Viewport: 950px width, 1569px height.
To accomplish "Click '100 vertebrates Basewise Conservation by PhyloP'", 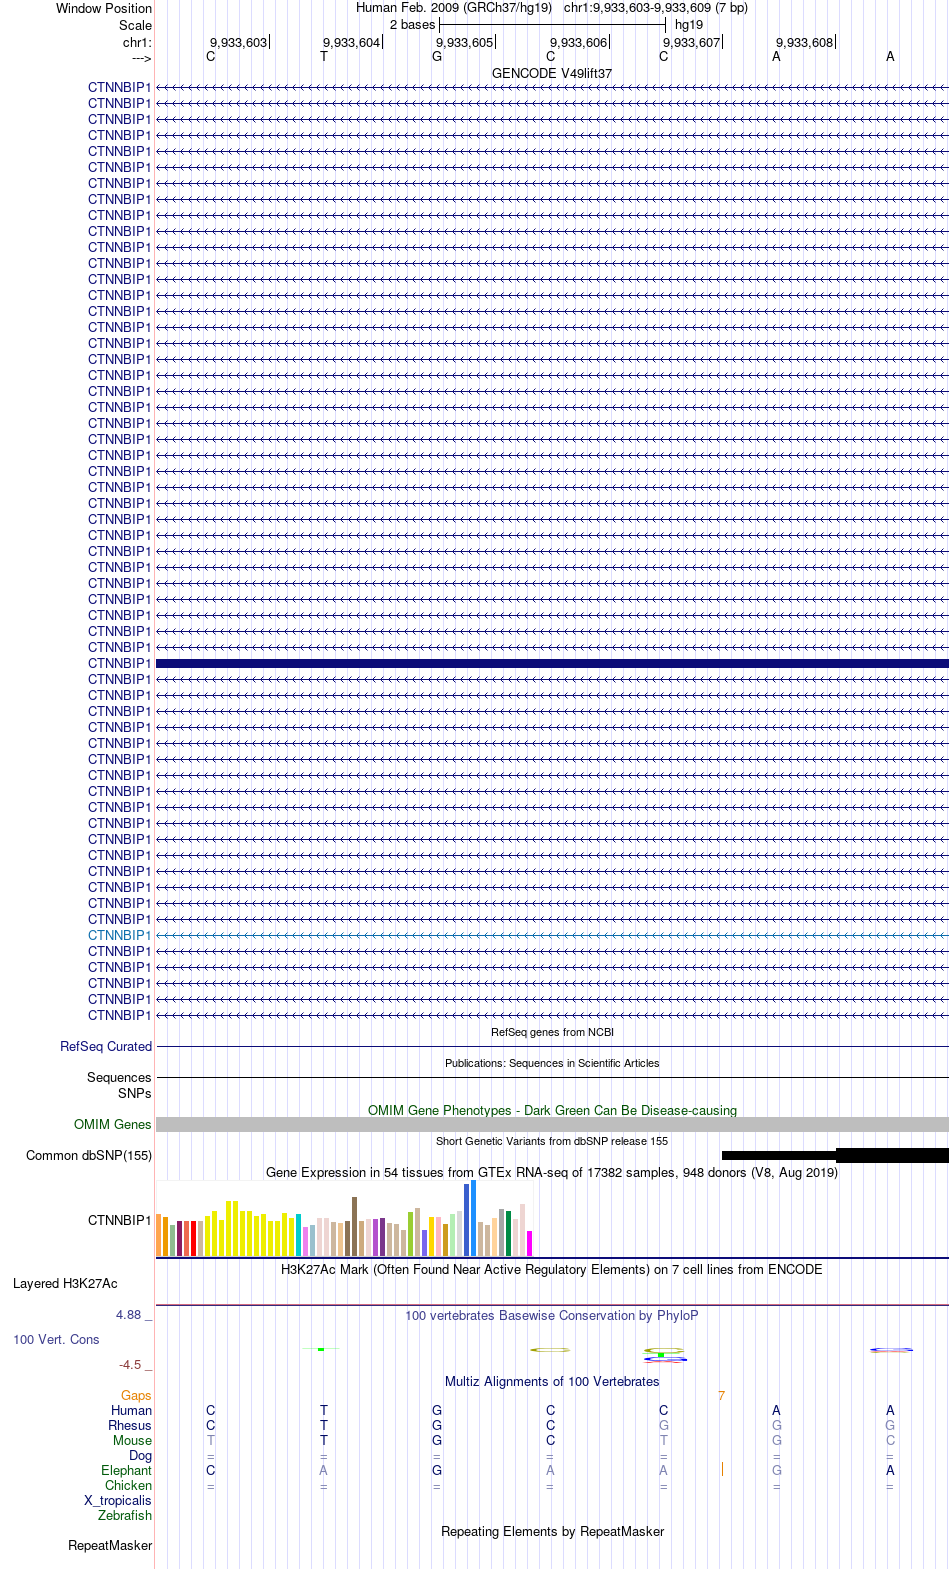I will pyautogui.click(x=552, y=1315).
